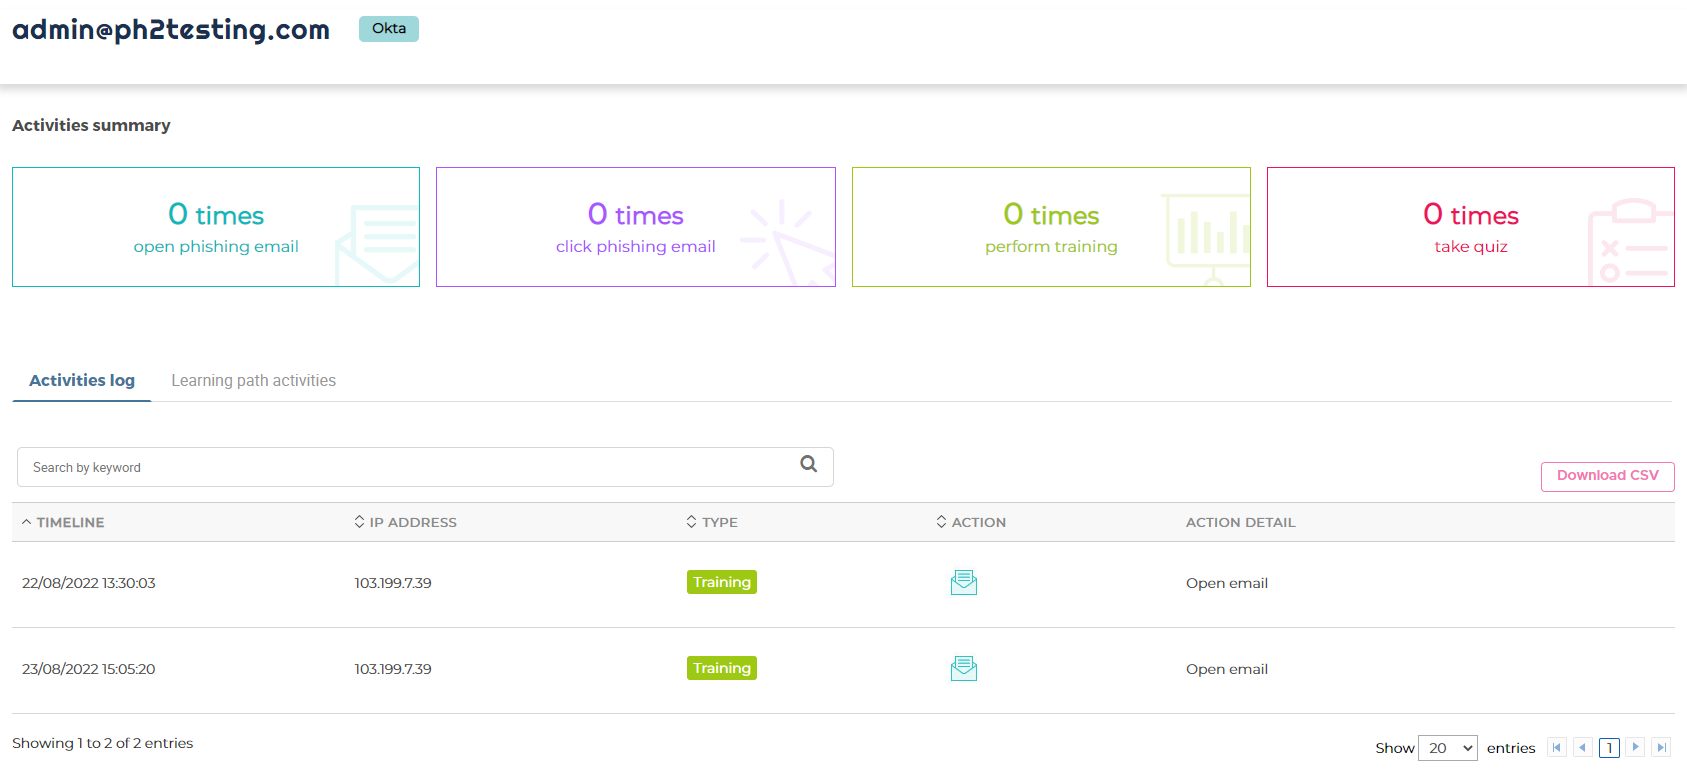Open the perform training summary card
Image resolution: width=1687 pixels, height=769 pixels.
tap(1051, 227)
